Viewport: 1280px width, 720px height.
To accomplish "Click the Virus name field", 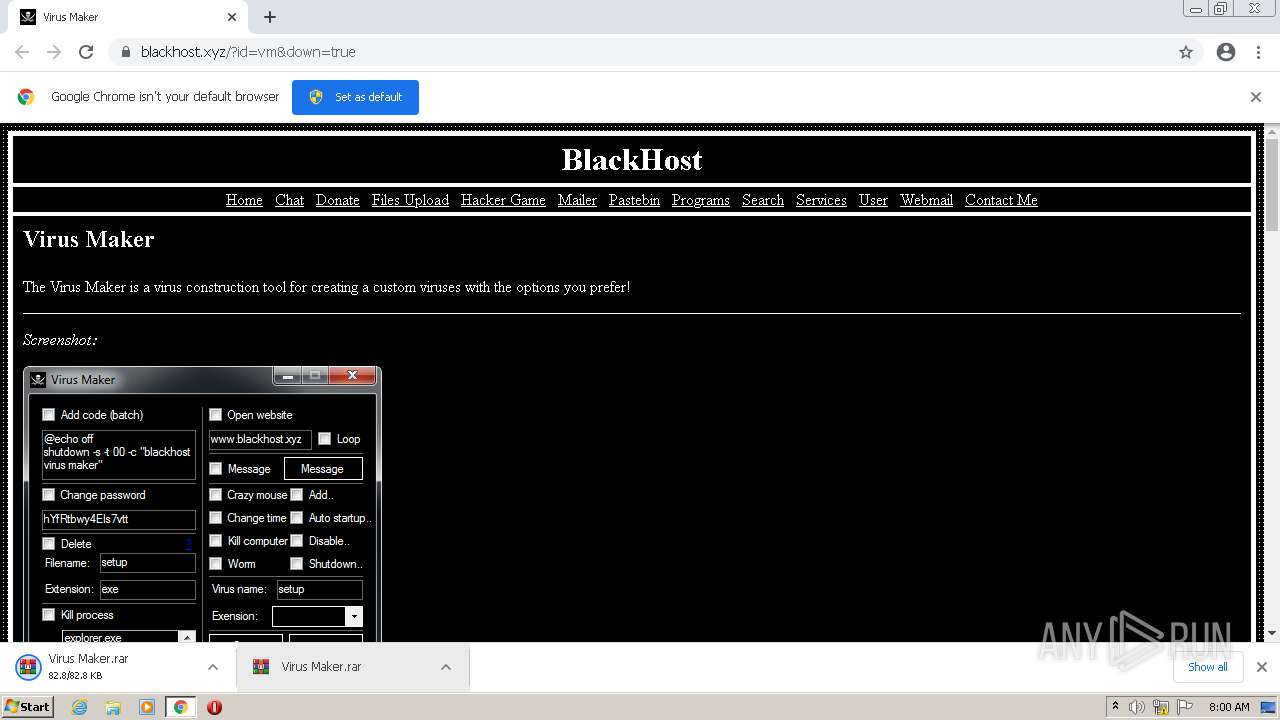I will pyautogui.click(x=318, y=589).
